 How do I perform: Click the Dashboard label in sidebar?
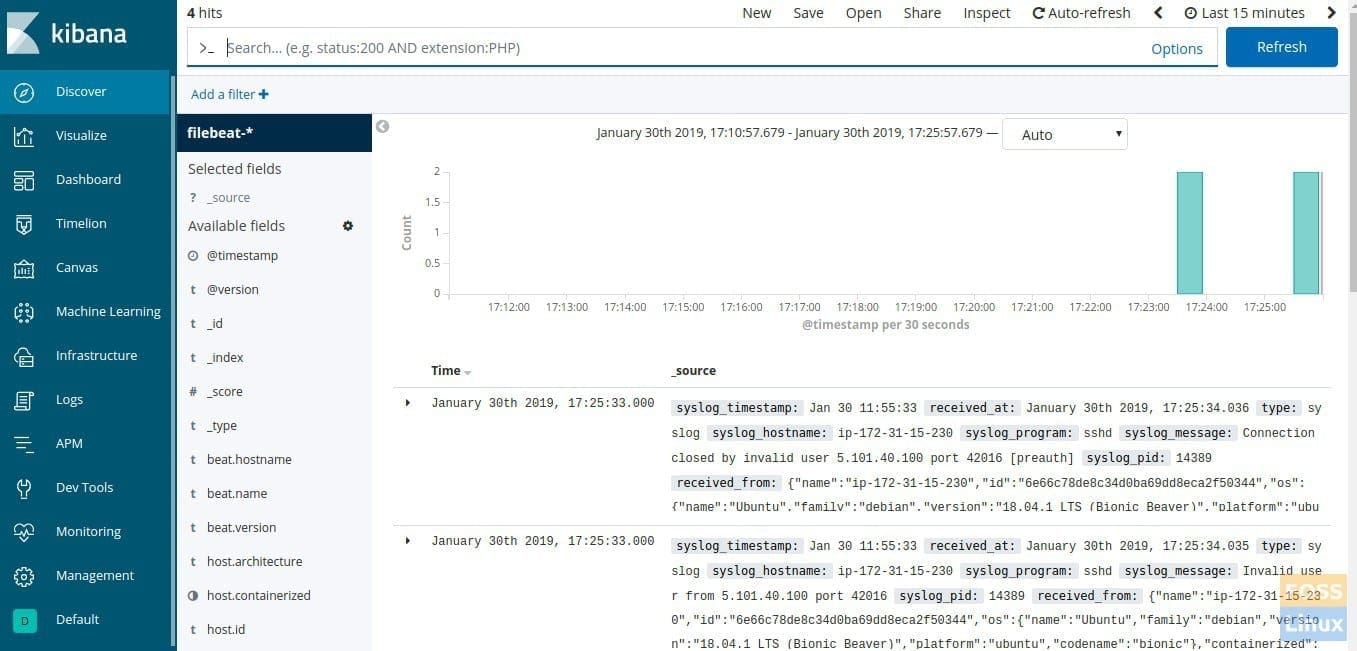coord(88,180)
